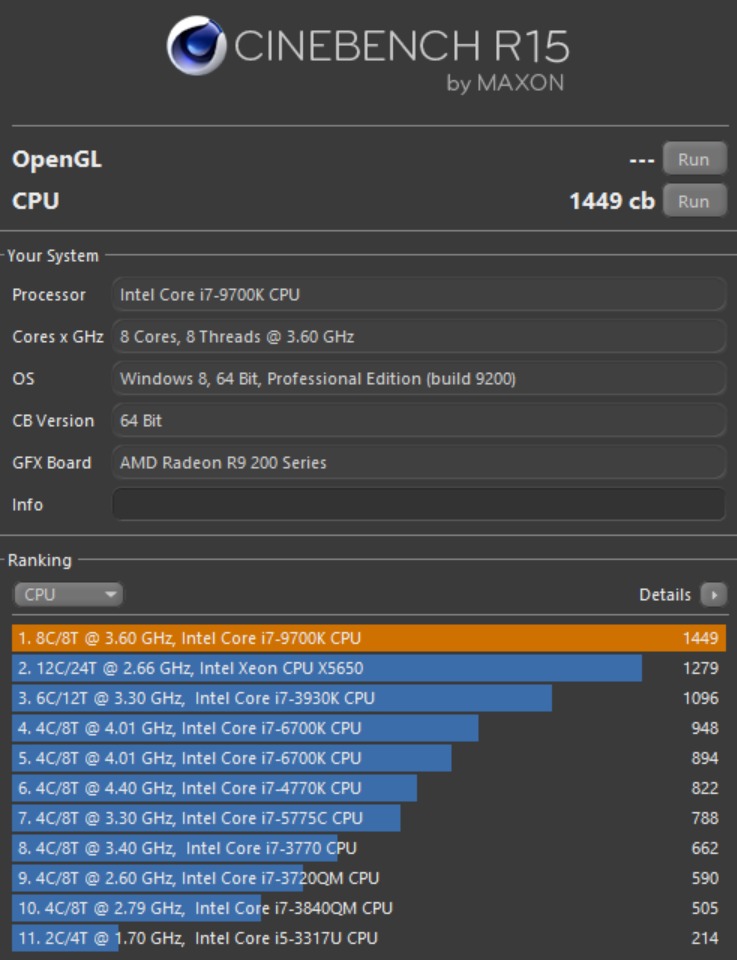Viewport: 737px width, 960px height.
Task: Click the by MAXON subtitle
Action: 505,83
